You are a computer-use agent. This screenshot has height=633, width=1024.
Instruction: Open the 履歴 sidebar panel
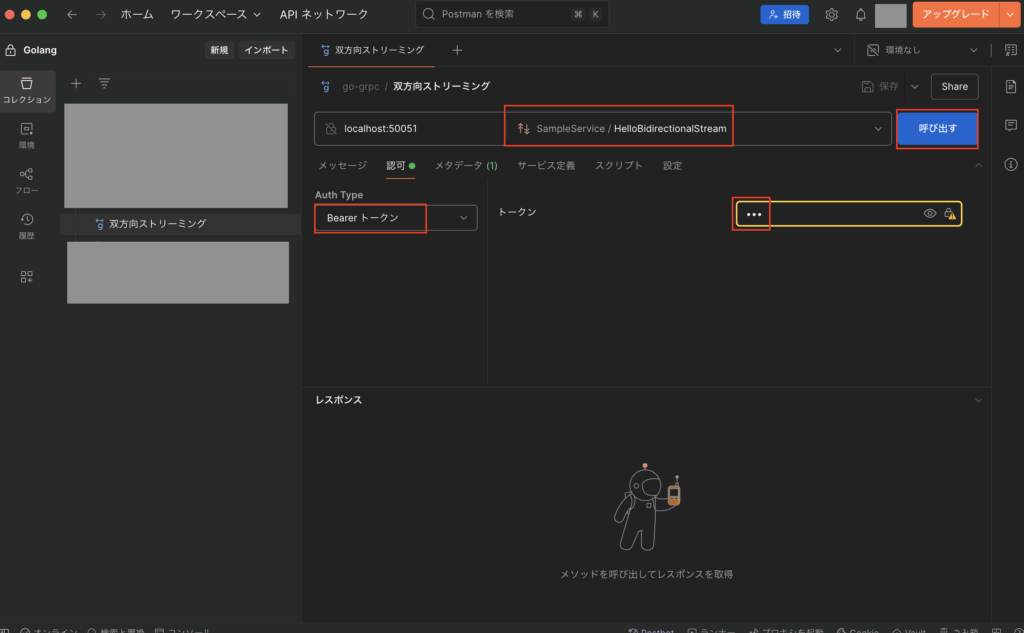tap(27, 226)
